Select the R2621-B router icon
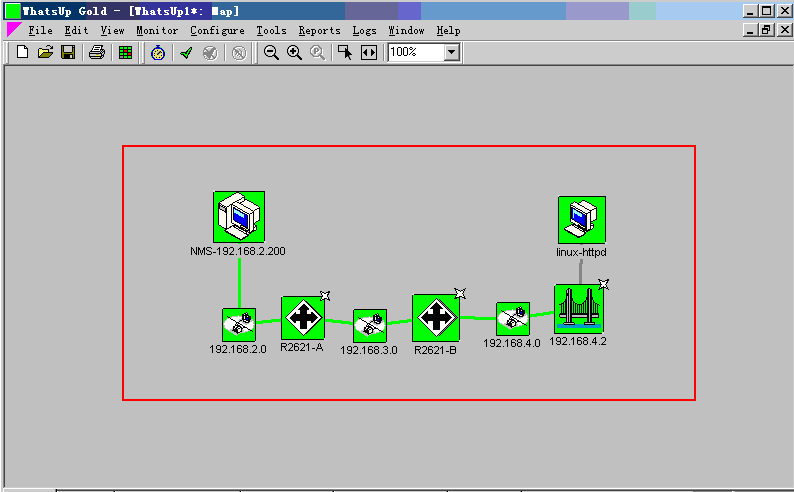 point(436,318)
